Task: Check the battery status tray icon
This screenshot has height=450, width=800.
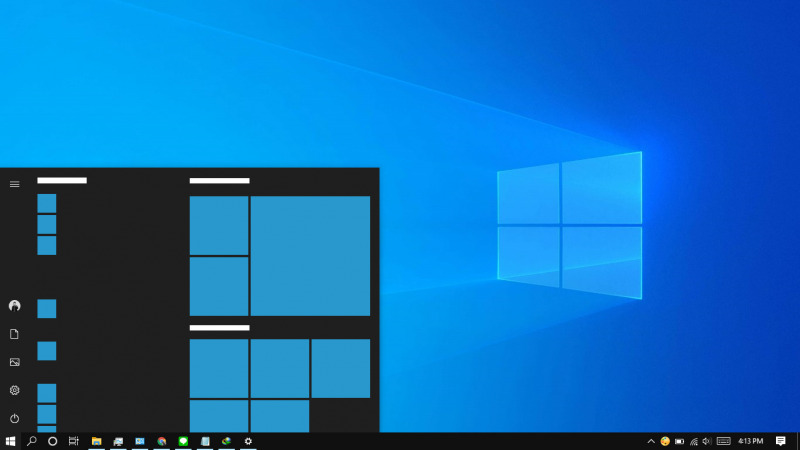Action: [x=680, y=441]
